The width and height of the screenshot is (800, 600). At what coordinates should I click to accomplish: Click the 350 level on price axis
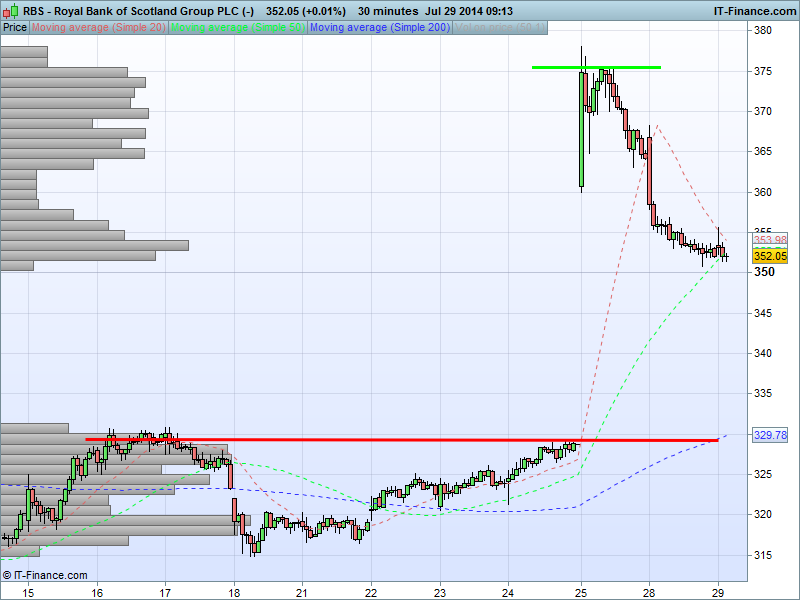tap(765, 272)
